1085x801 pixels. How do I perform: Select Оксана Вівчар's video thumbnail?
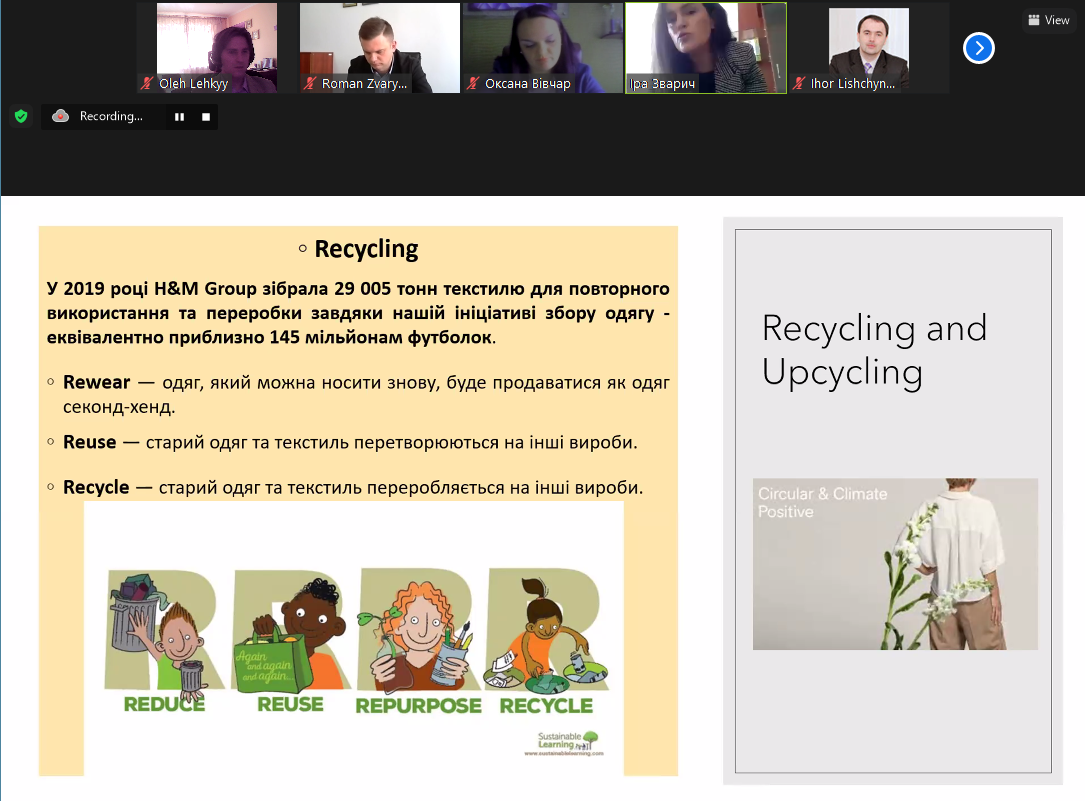542,48
